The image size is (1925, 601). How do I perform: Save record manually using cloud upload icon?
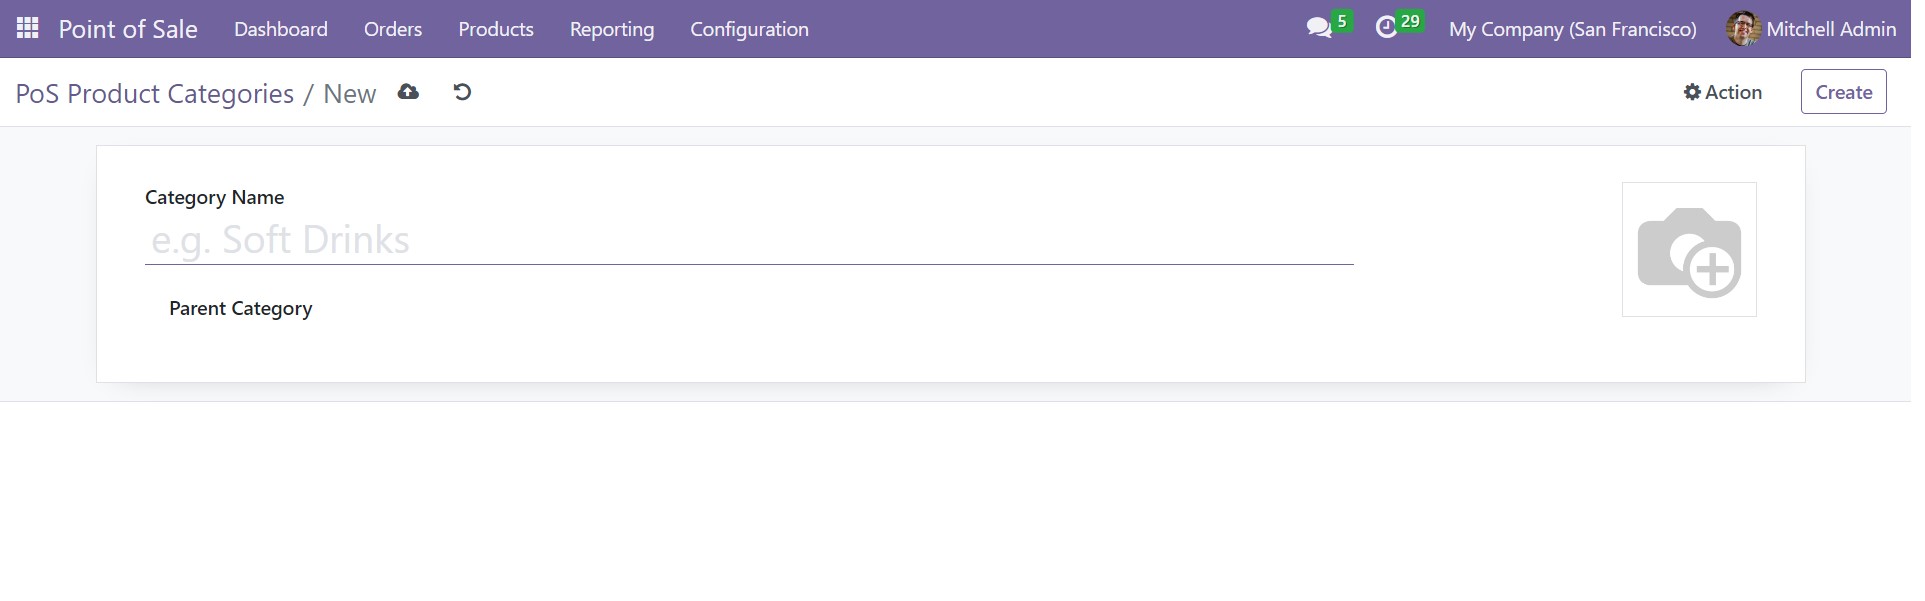pos(408,92)
